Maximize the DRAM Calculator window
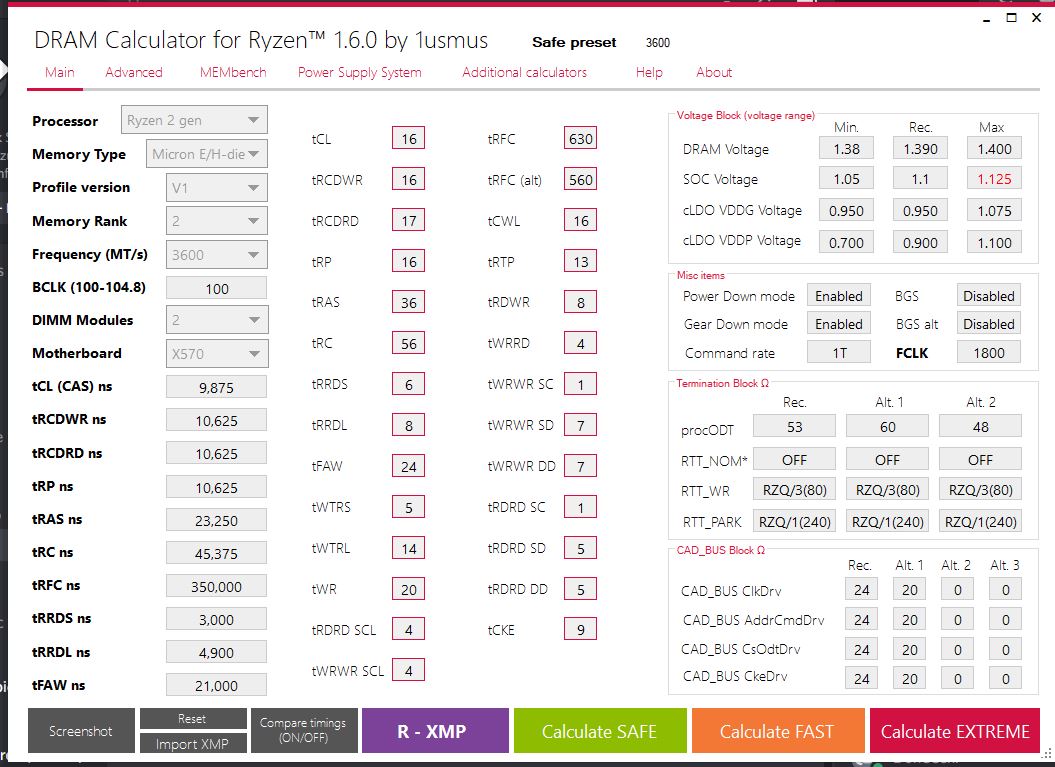Screen dimensions: 1055x767 pyautogui.click(x=1011, y=17)
